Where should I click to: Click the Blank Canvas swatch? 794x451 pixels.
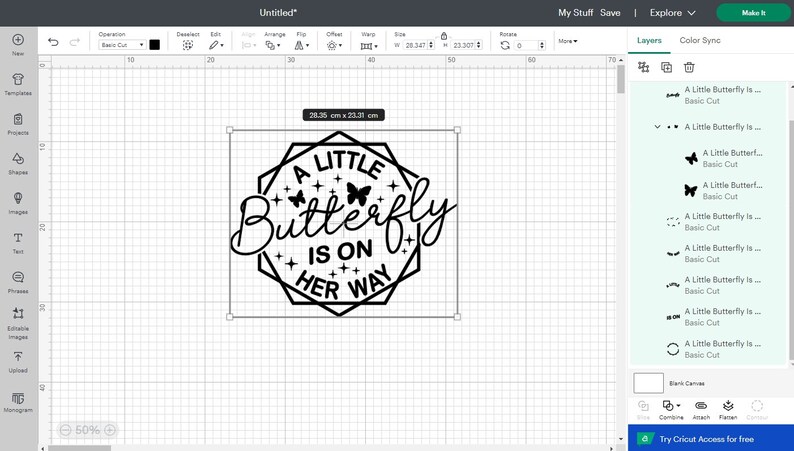click(x=648, y=383)
